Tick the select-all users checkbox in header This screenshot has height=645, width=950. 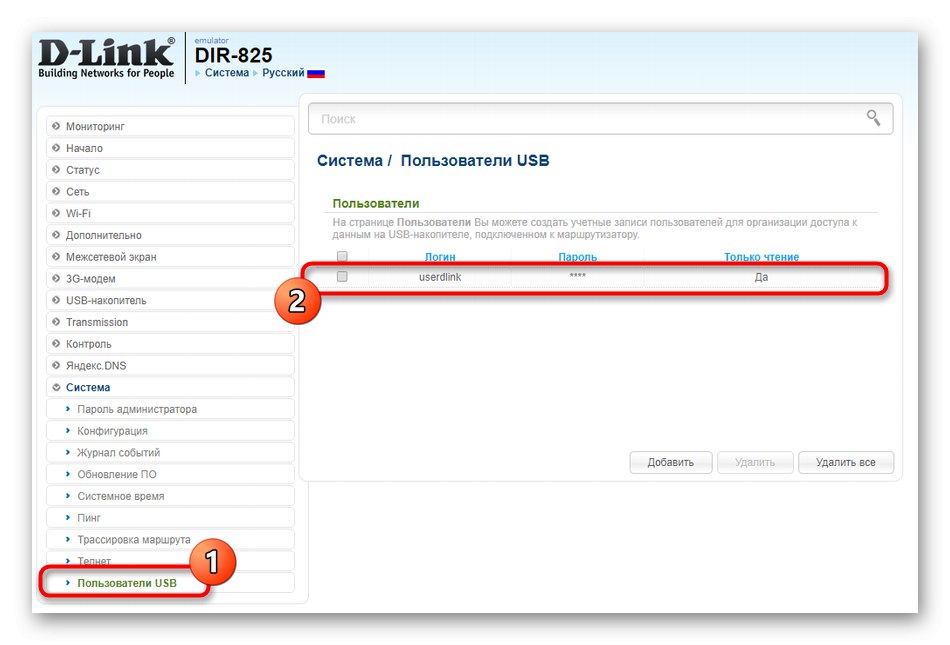coord(342,256)
